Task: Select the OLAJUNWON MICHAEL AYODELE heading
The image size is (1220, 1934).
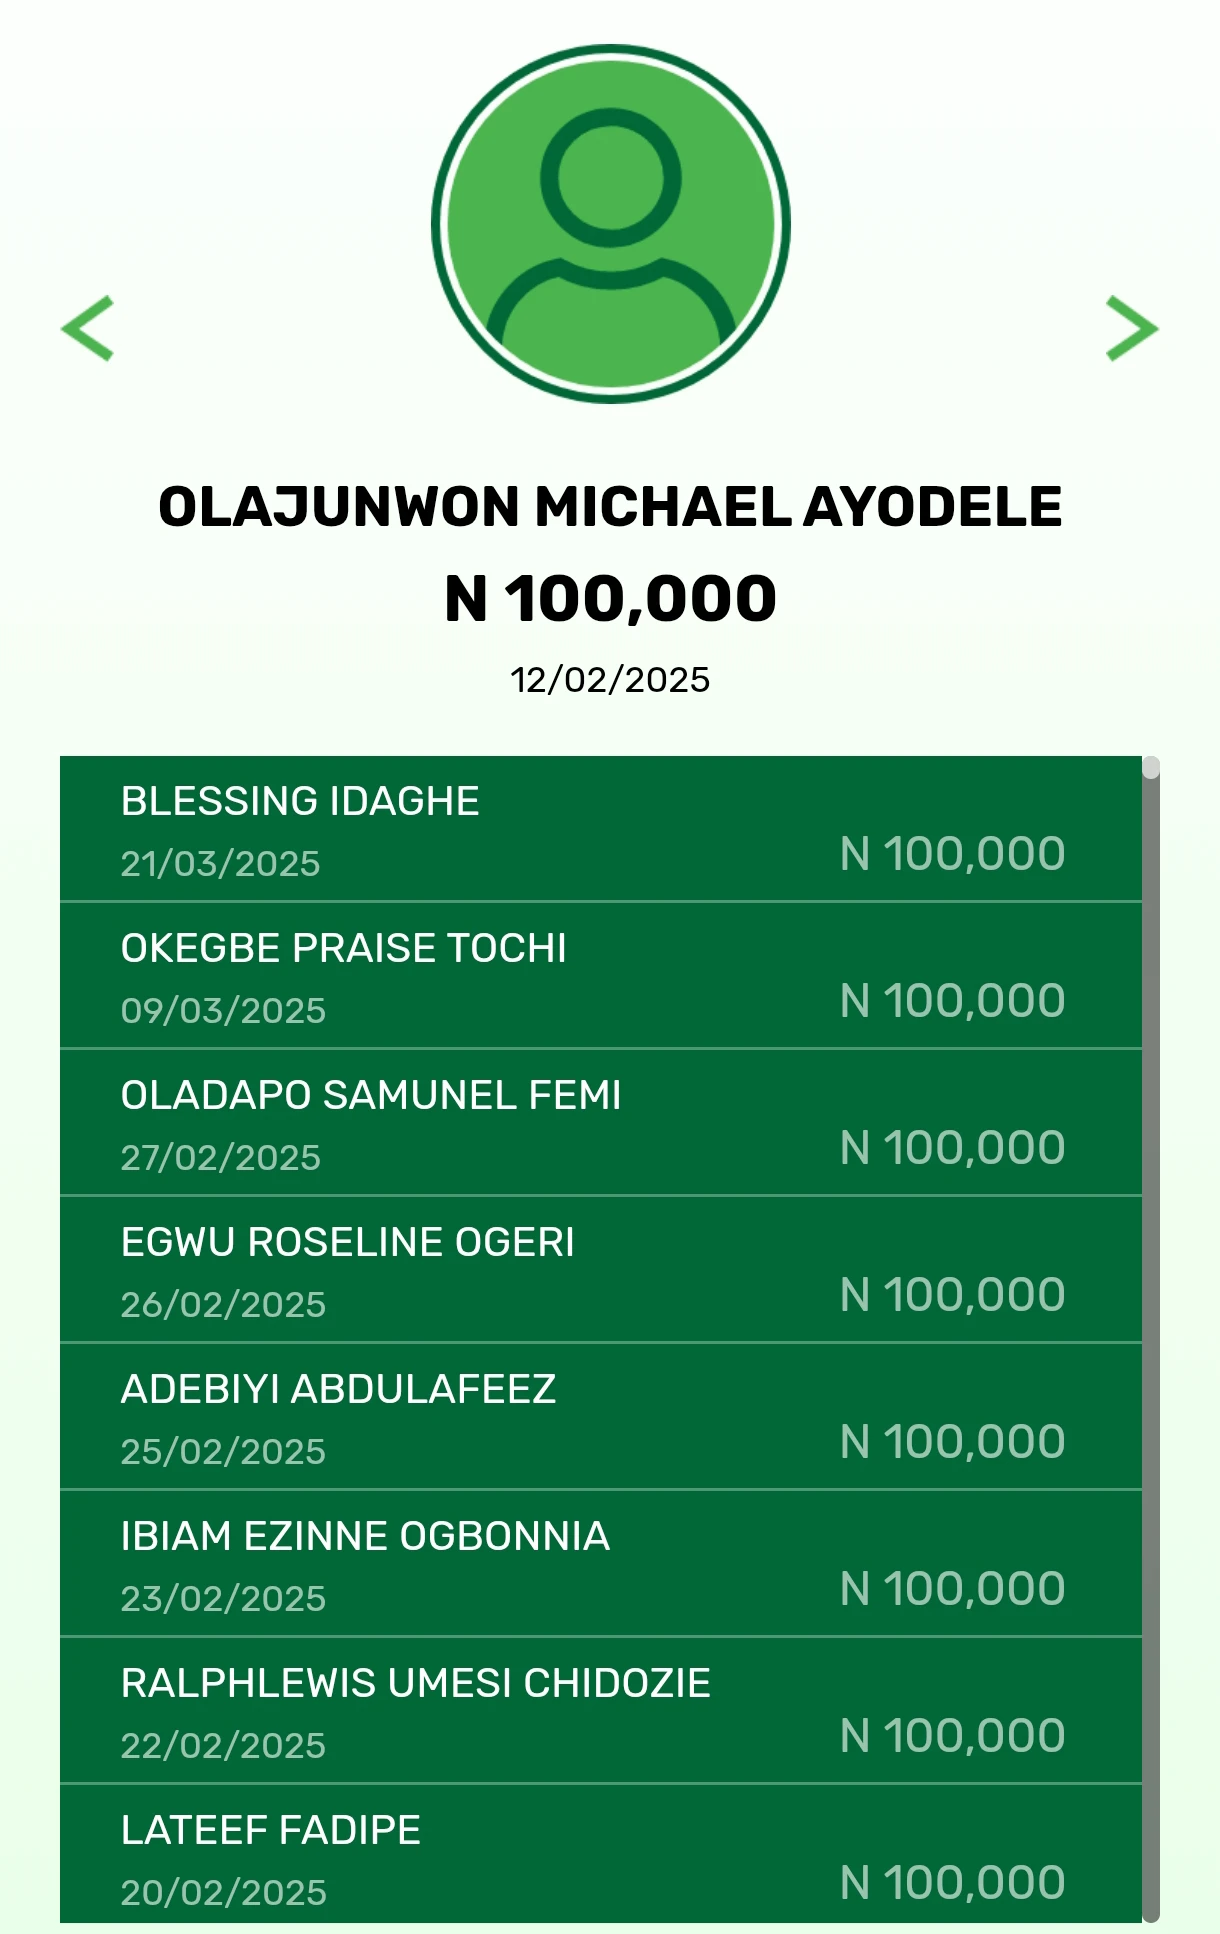Action: point(610,506)
